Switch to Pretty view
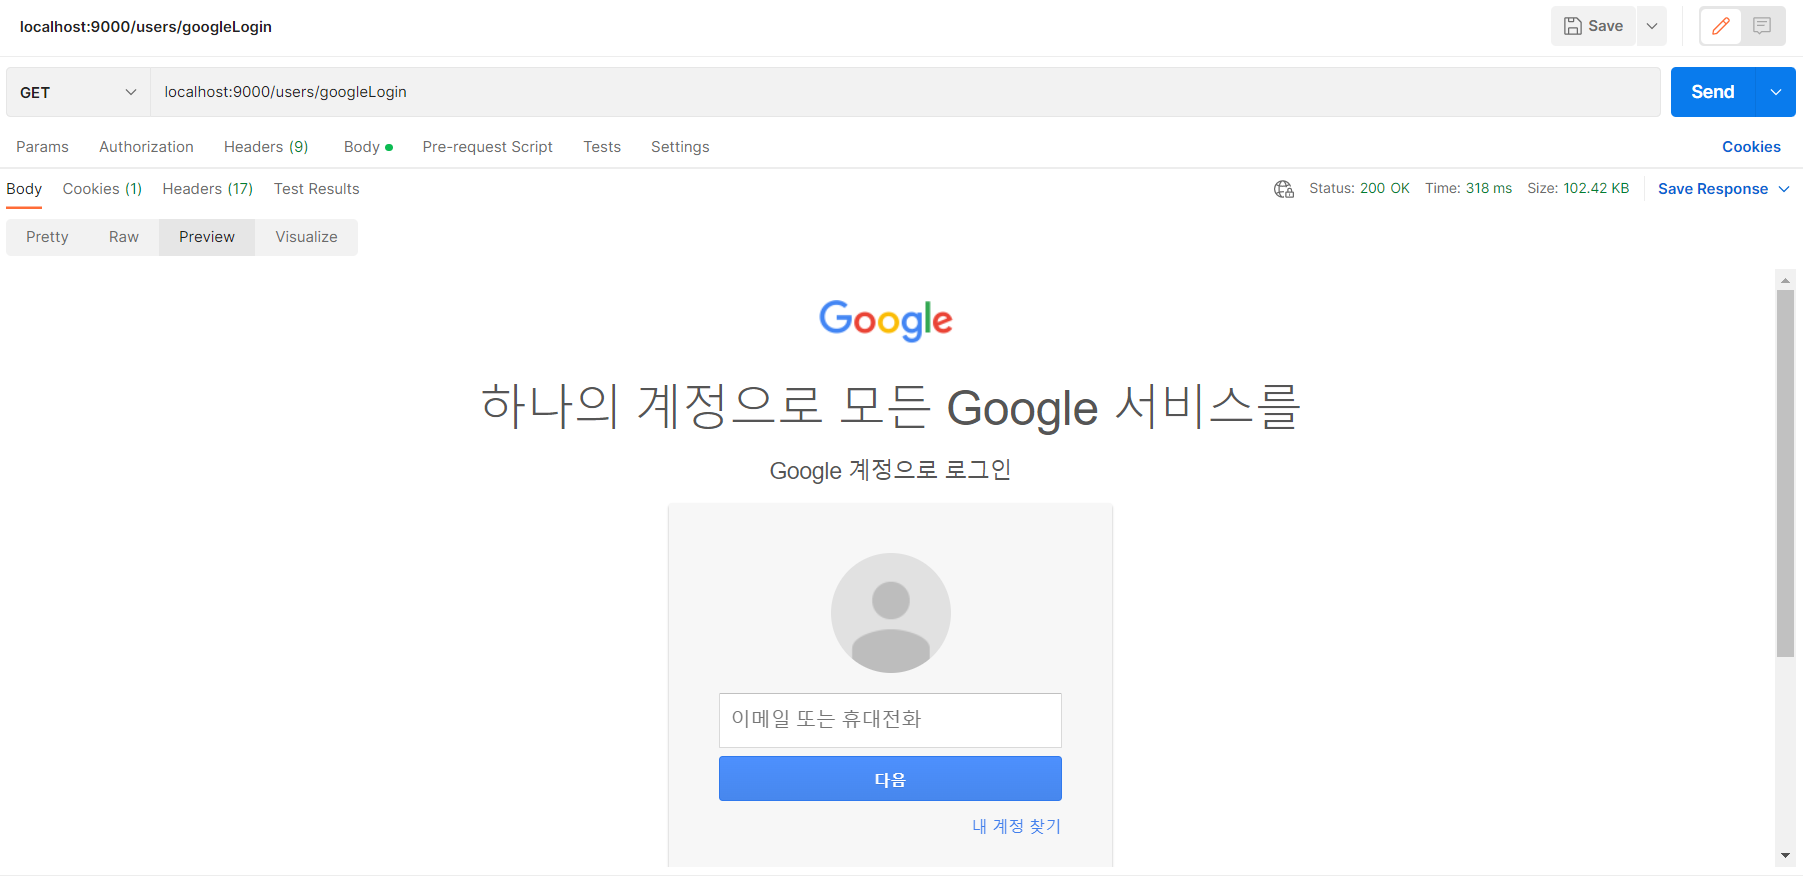Image resolution: width=1803 pixels, height=883 pixels. [47, 237]
